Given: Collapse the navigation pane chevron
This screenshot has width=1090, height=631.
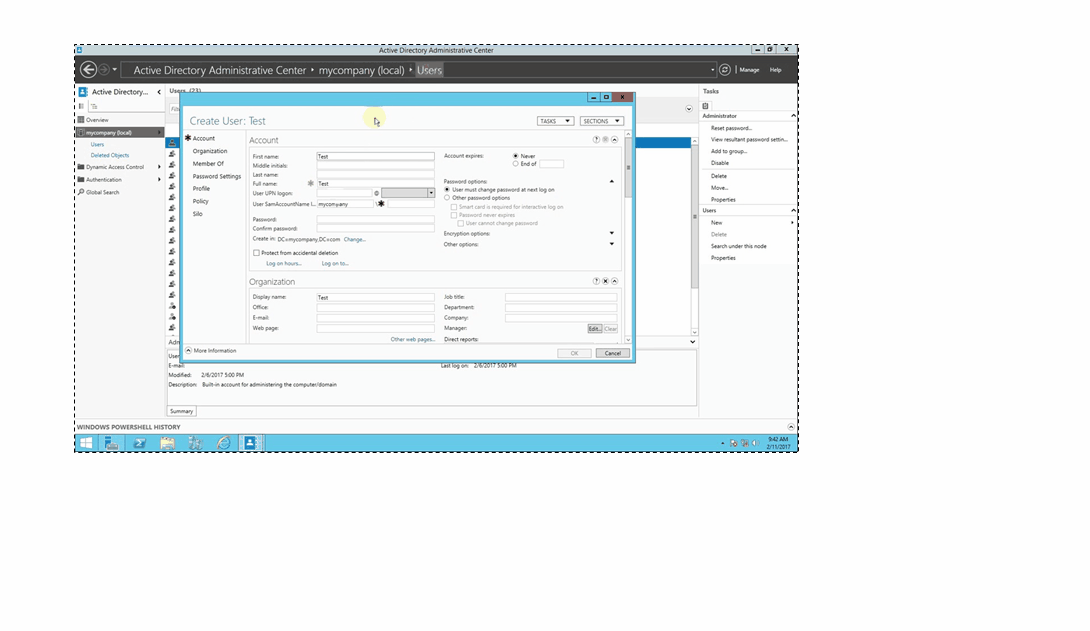Looking at the screenshot, I should tap(158, 92).
